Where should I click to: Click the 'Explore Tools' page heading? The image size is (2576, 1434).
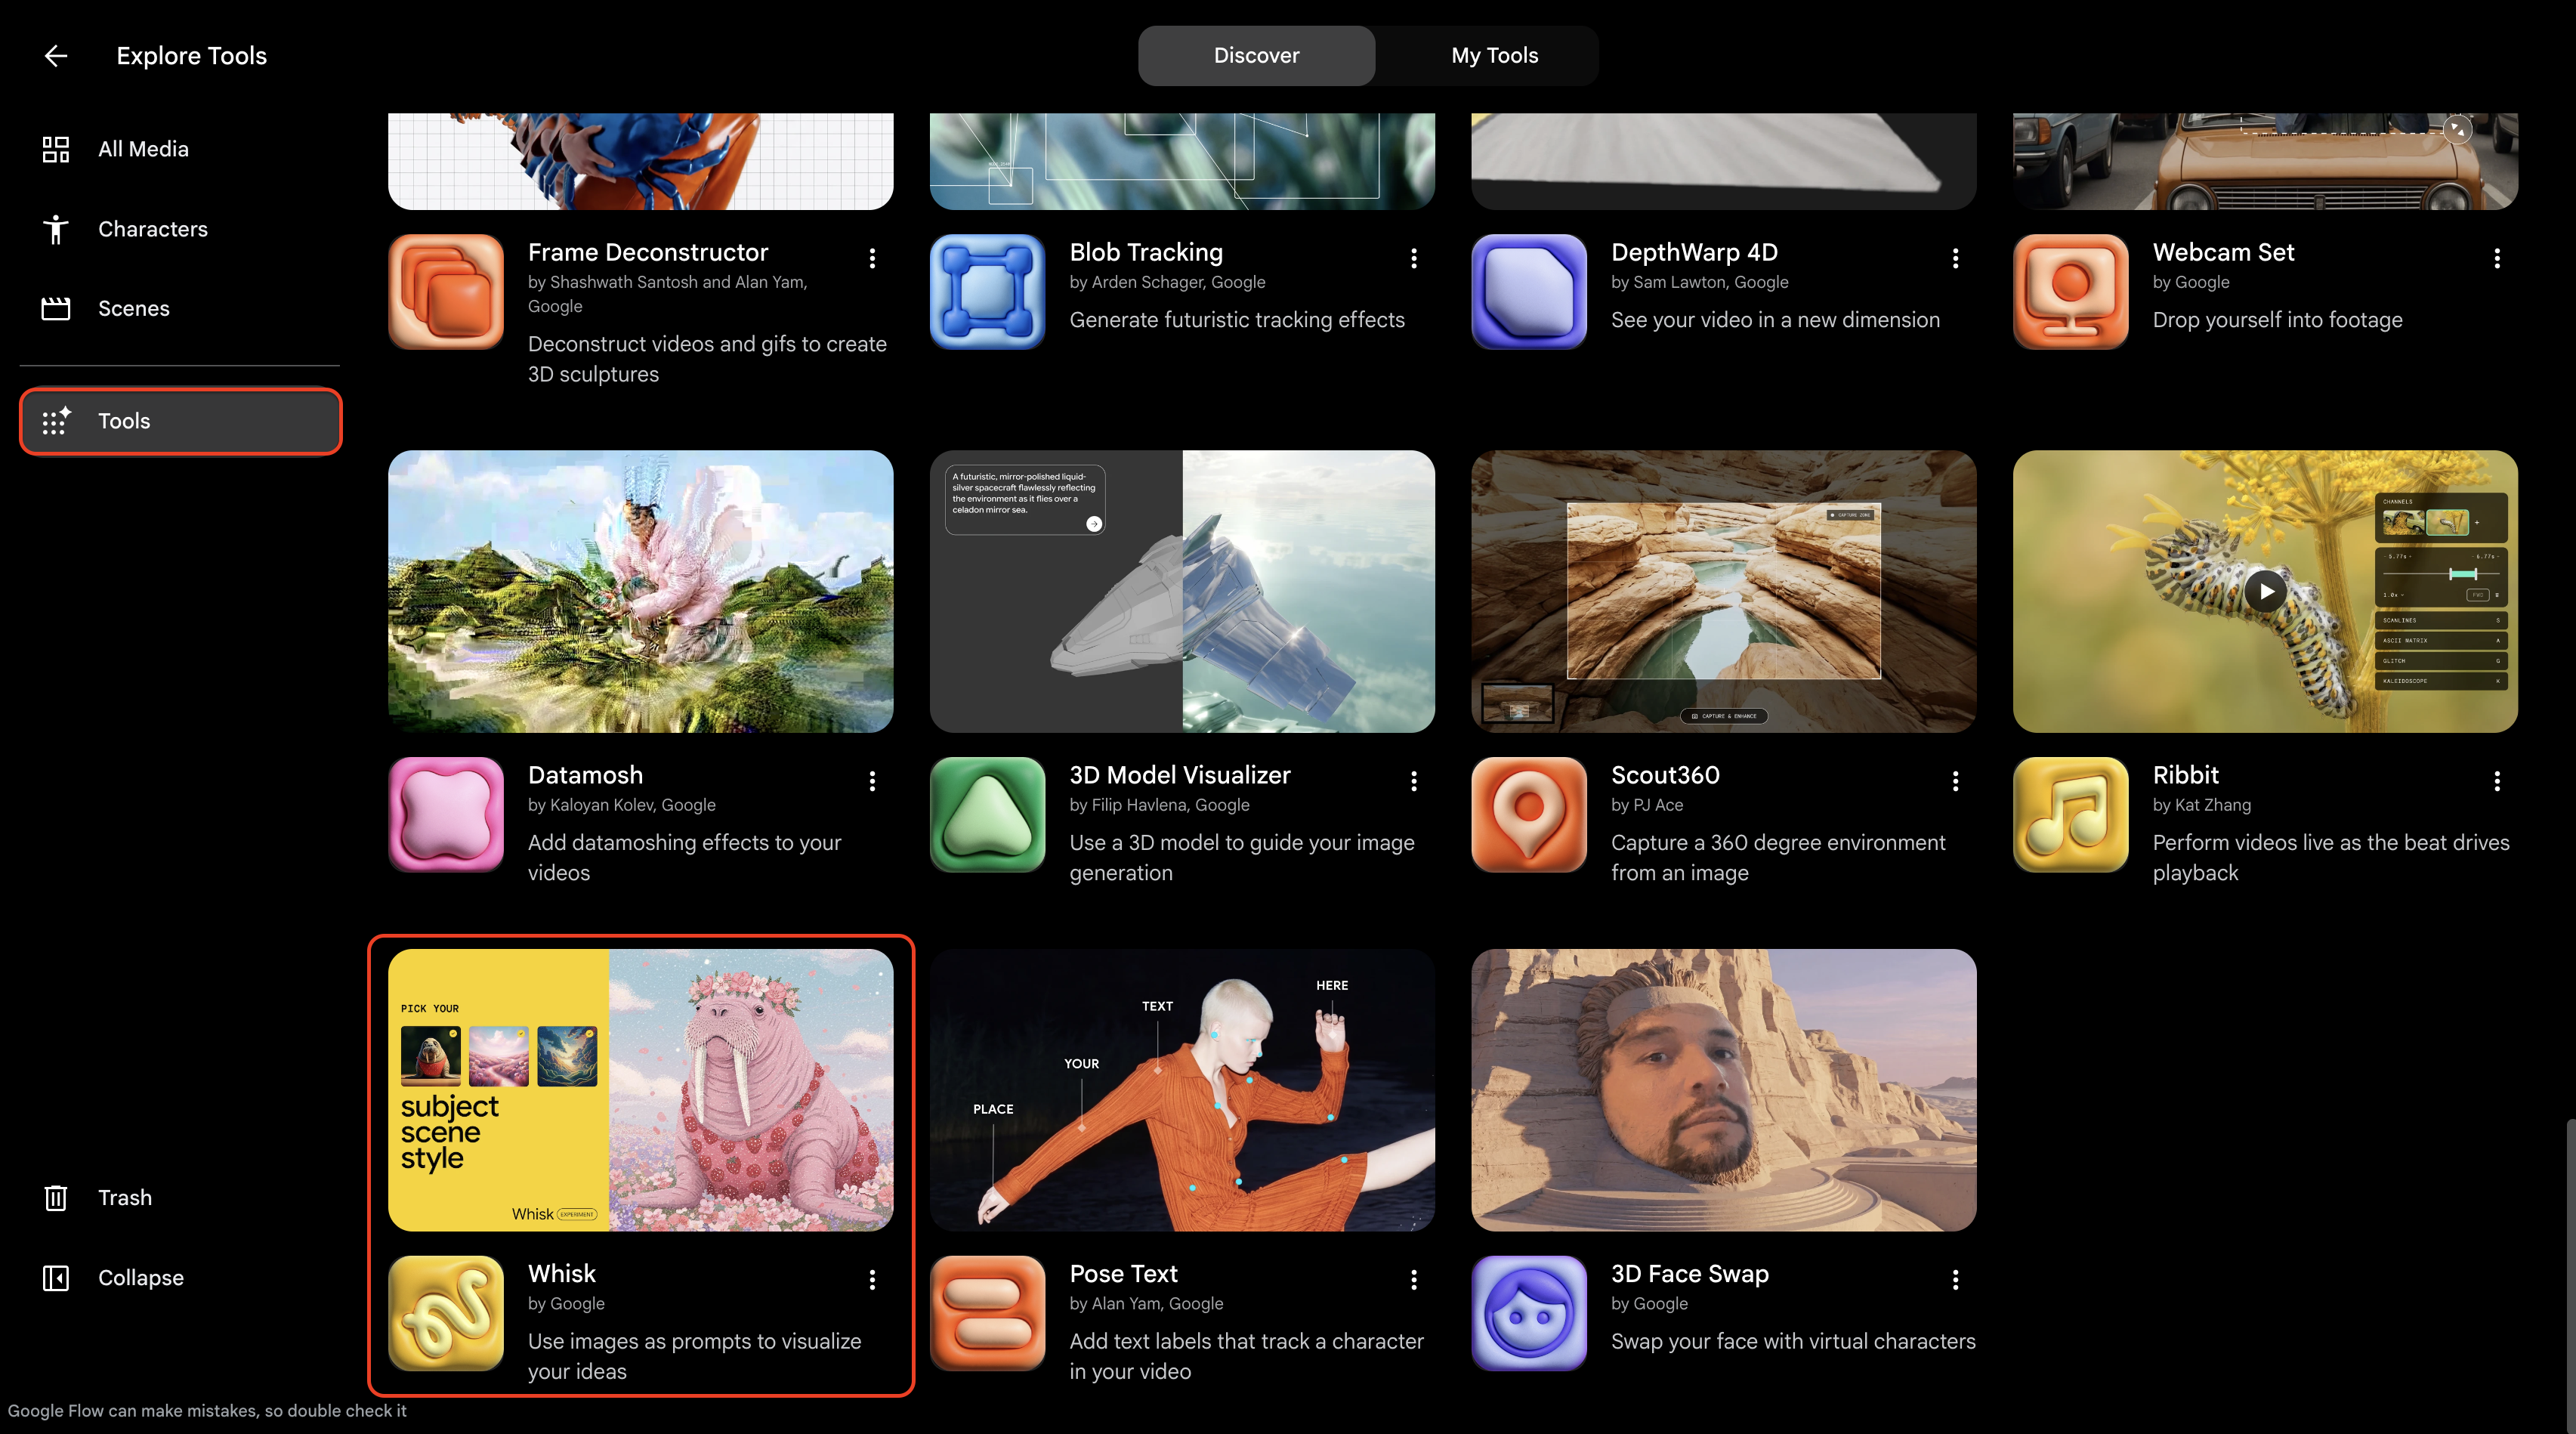[x=192, y=56]
